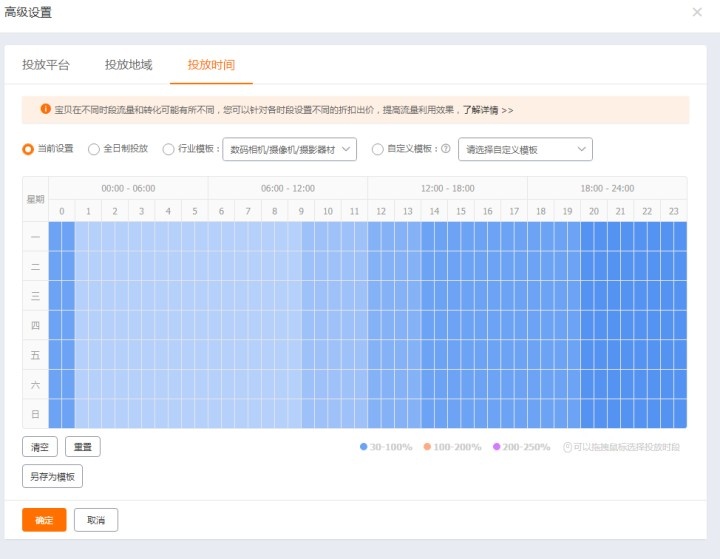Click the hour 20 column header
The image size is (720, 559).
pyautogui.click(x=594, y=211)
